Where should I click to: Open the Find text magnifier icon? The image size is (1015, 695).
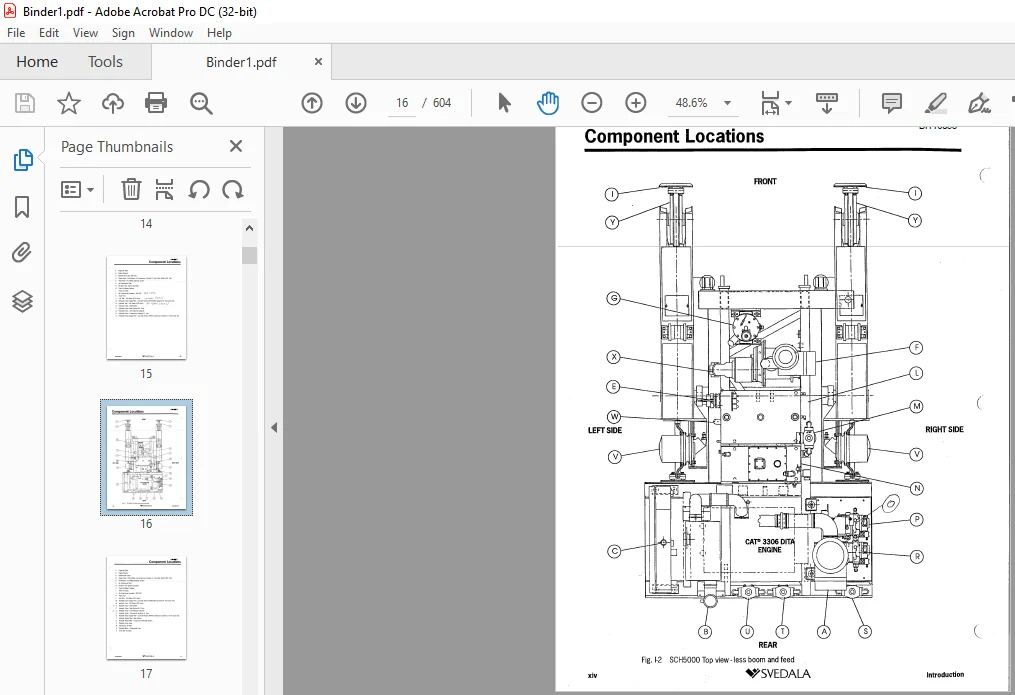[201, 103]
